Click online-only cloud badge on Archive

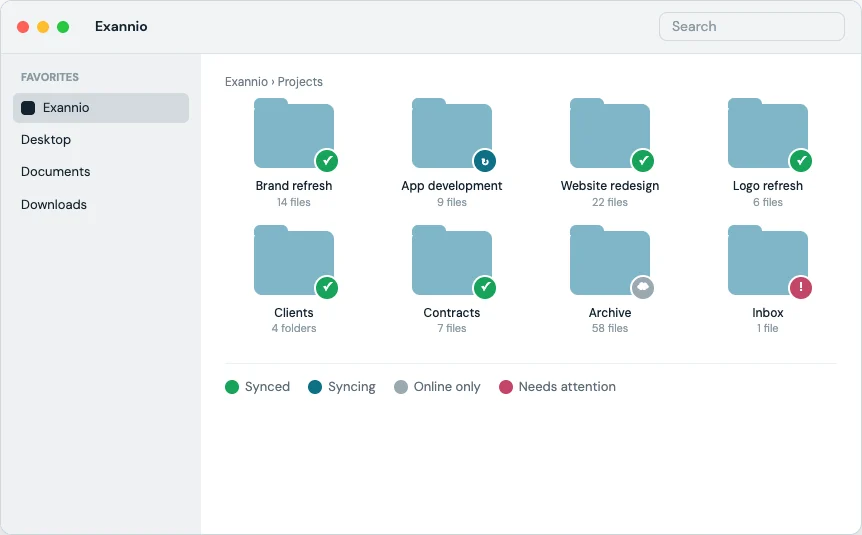pos(643,288)
